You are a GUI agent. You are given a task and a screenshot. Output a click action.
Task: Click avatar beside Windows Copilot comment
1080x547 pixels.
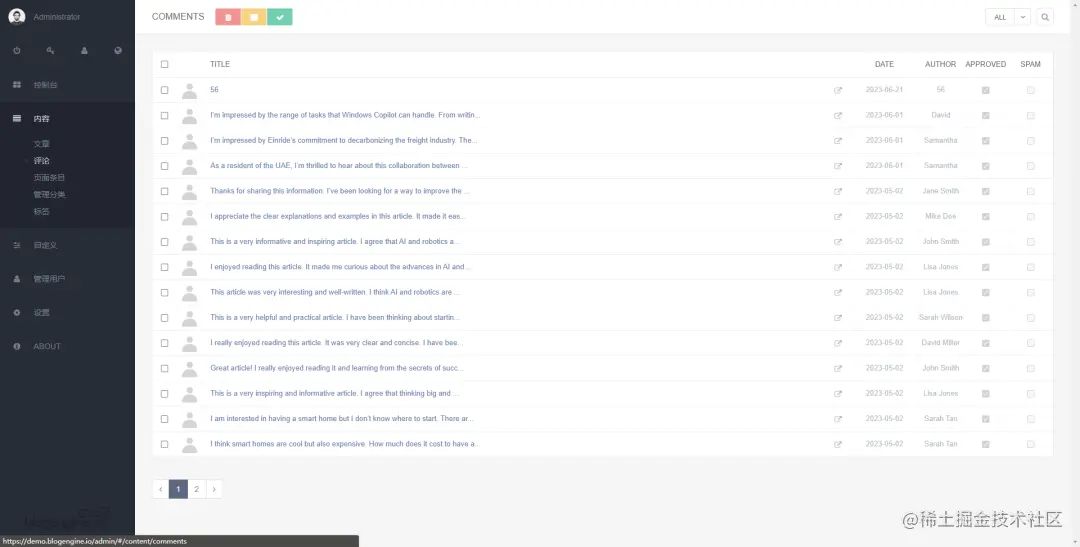click(189, 116)
